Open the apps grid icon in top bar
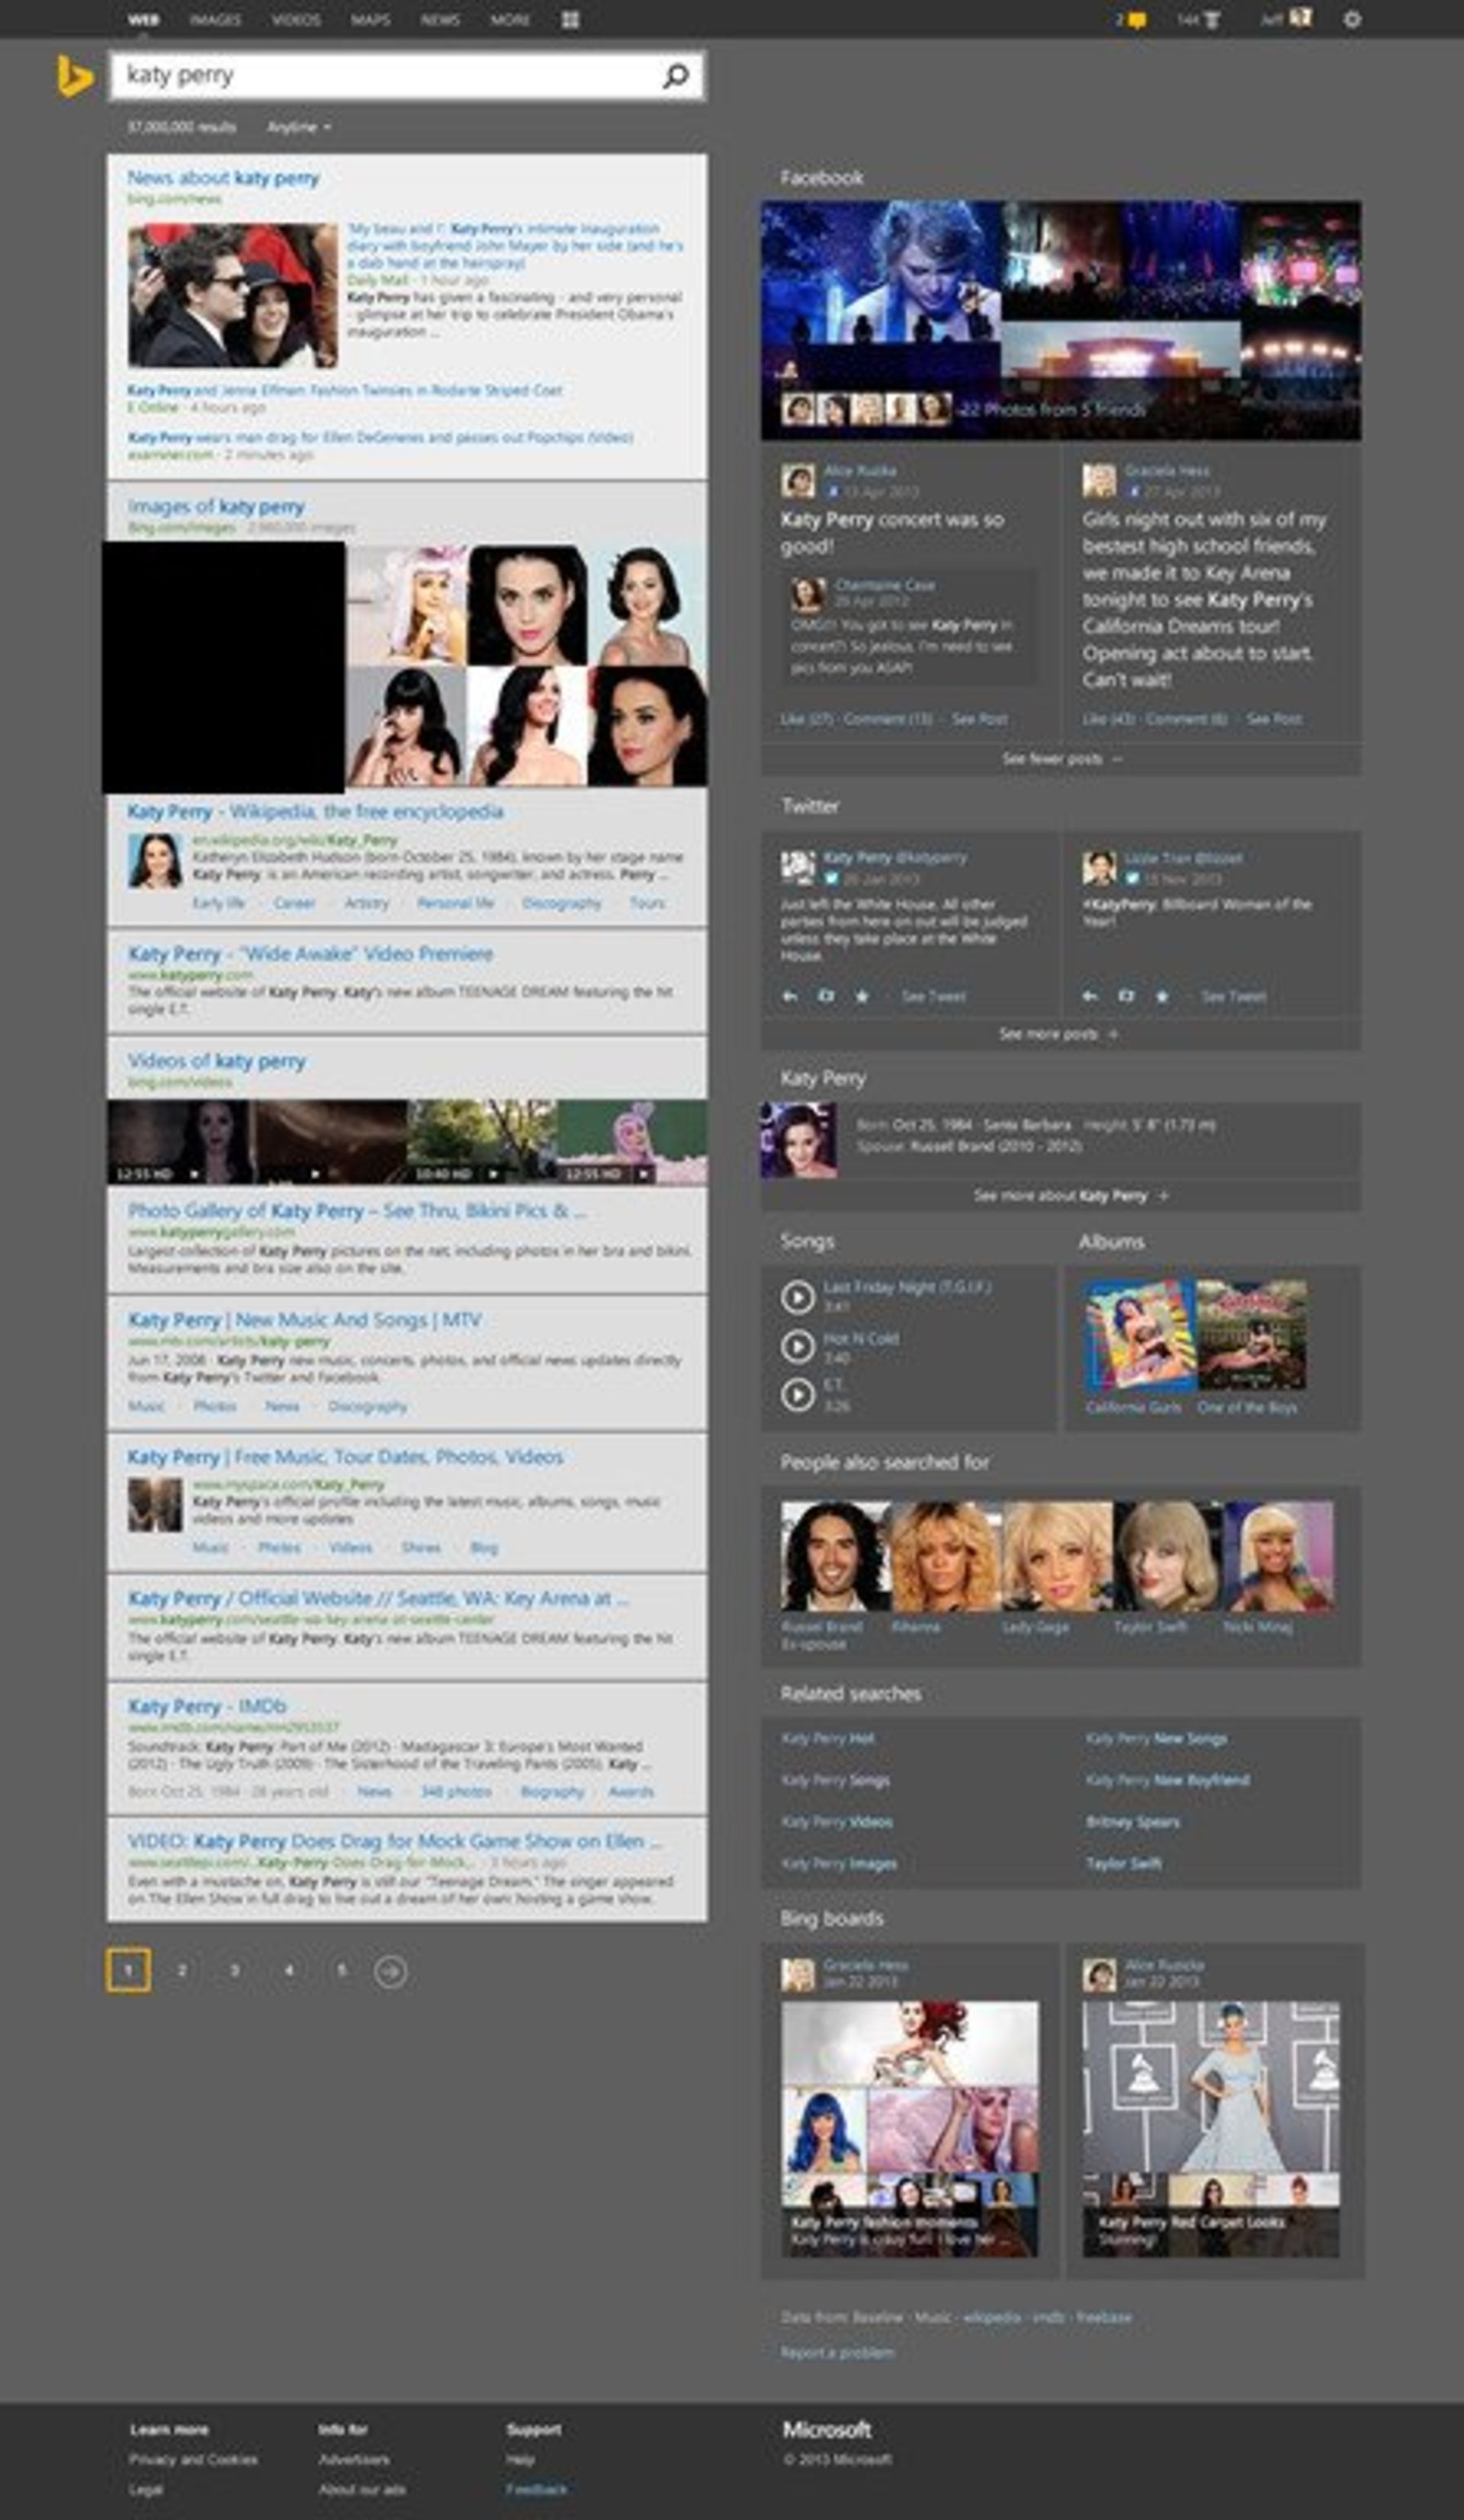The height and width of the screenshot is (2520, 1464). coord(570,19)
